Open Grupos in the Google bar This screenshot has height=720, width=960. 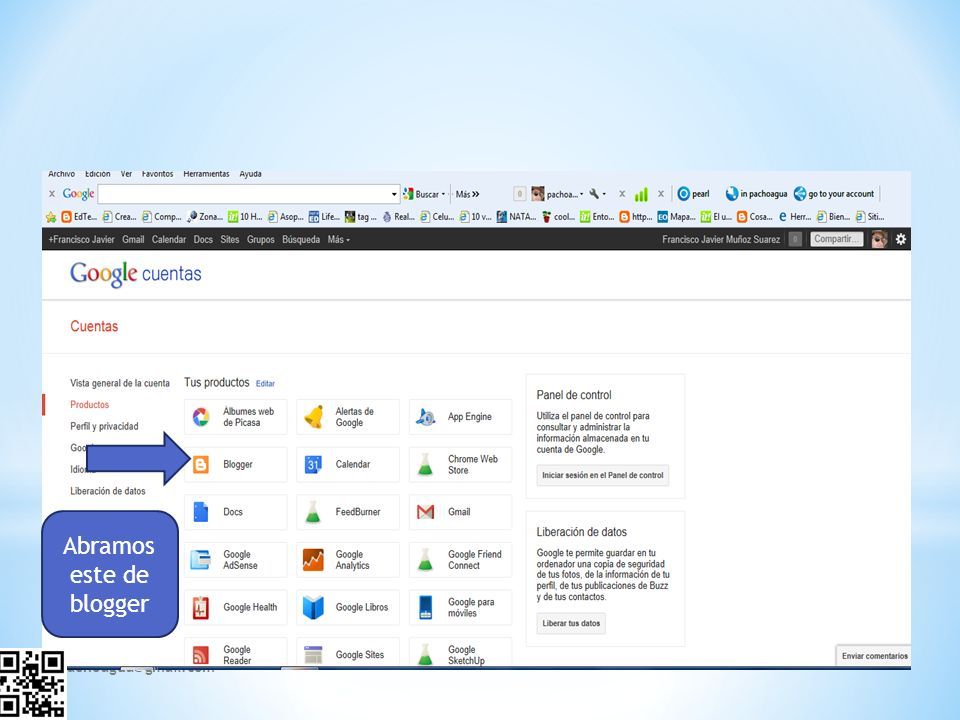[260, 239]
